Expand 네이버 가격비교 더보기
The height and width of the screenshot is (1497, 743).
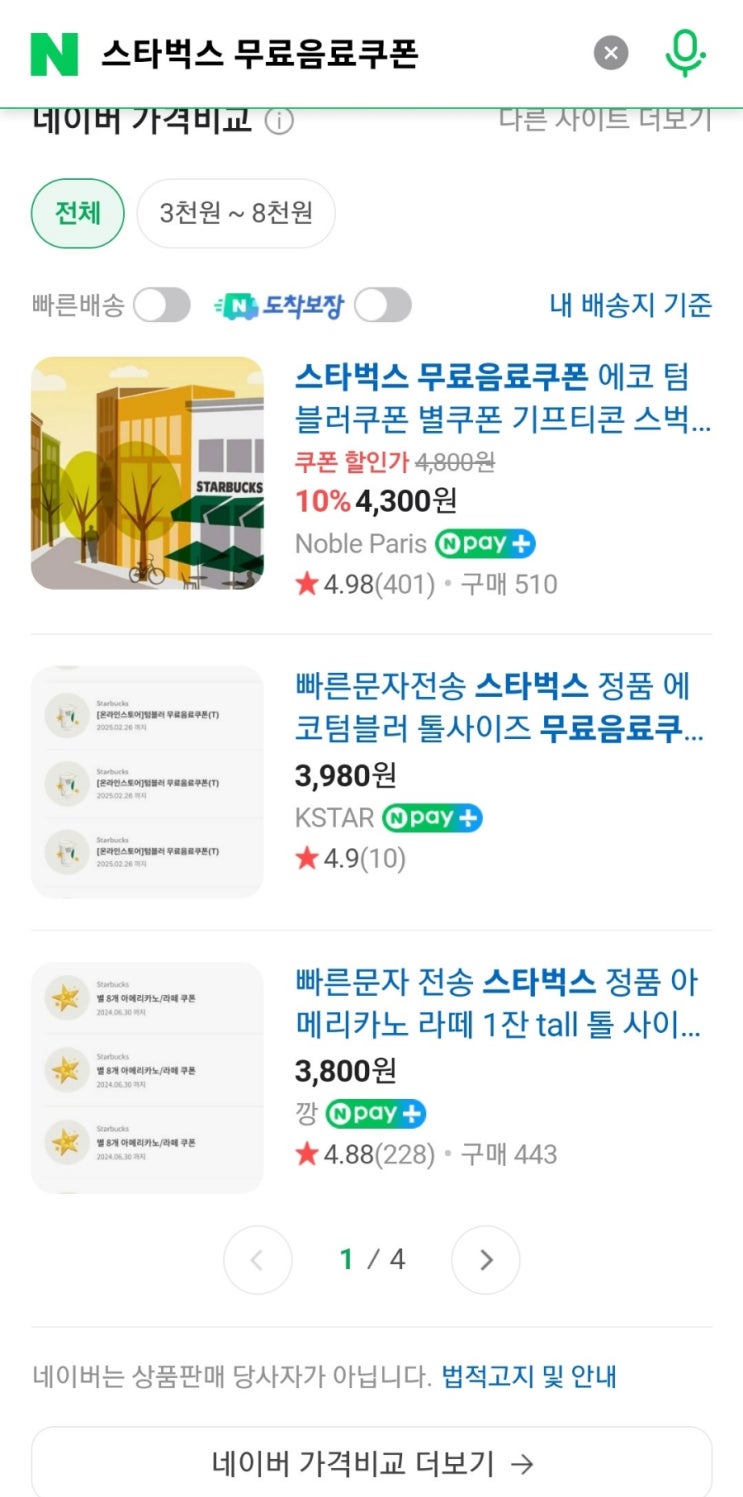coord(371,1464)
